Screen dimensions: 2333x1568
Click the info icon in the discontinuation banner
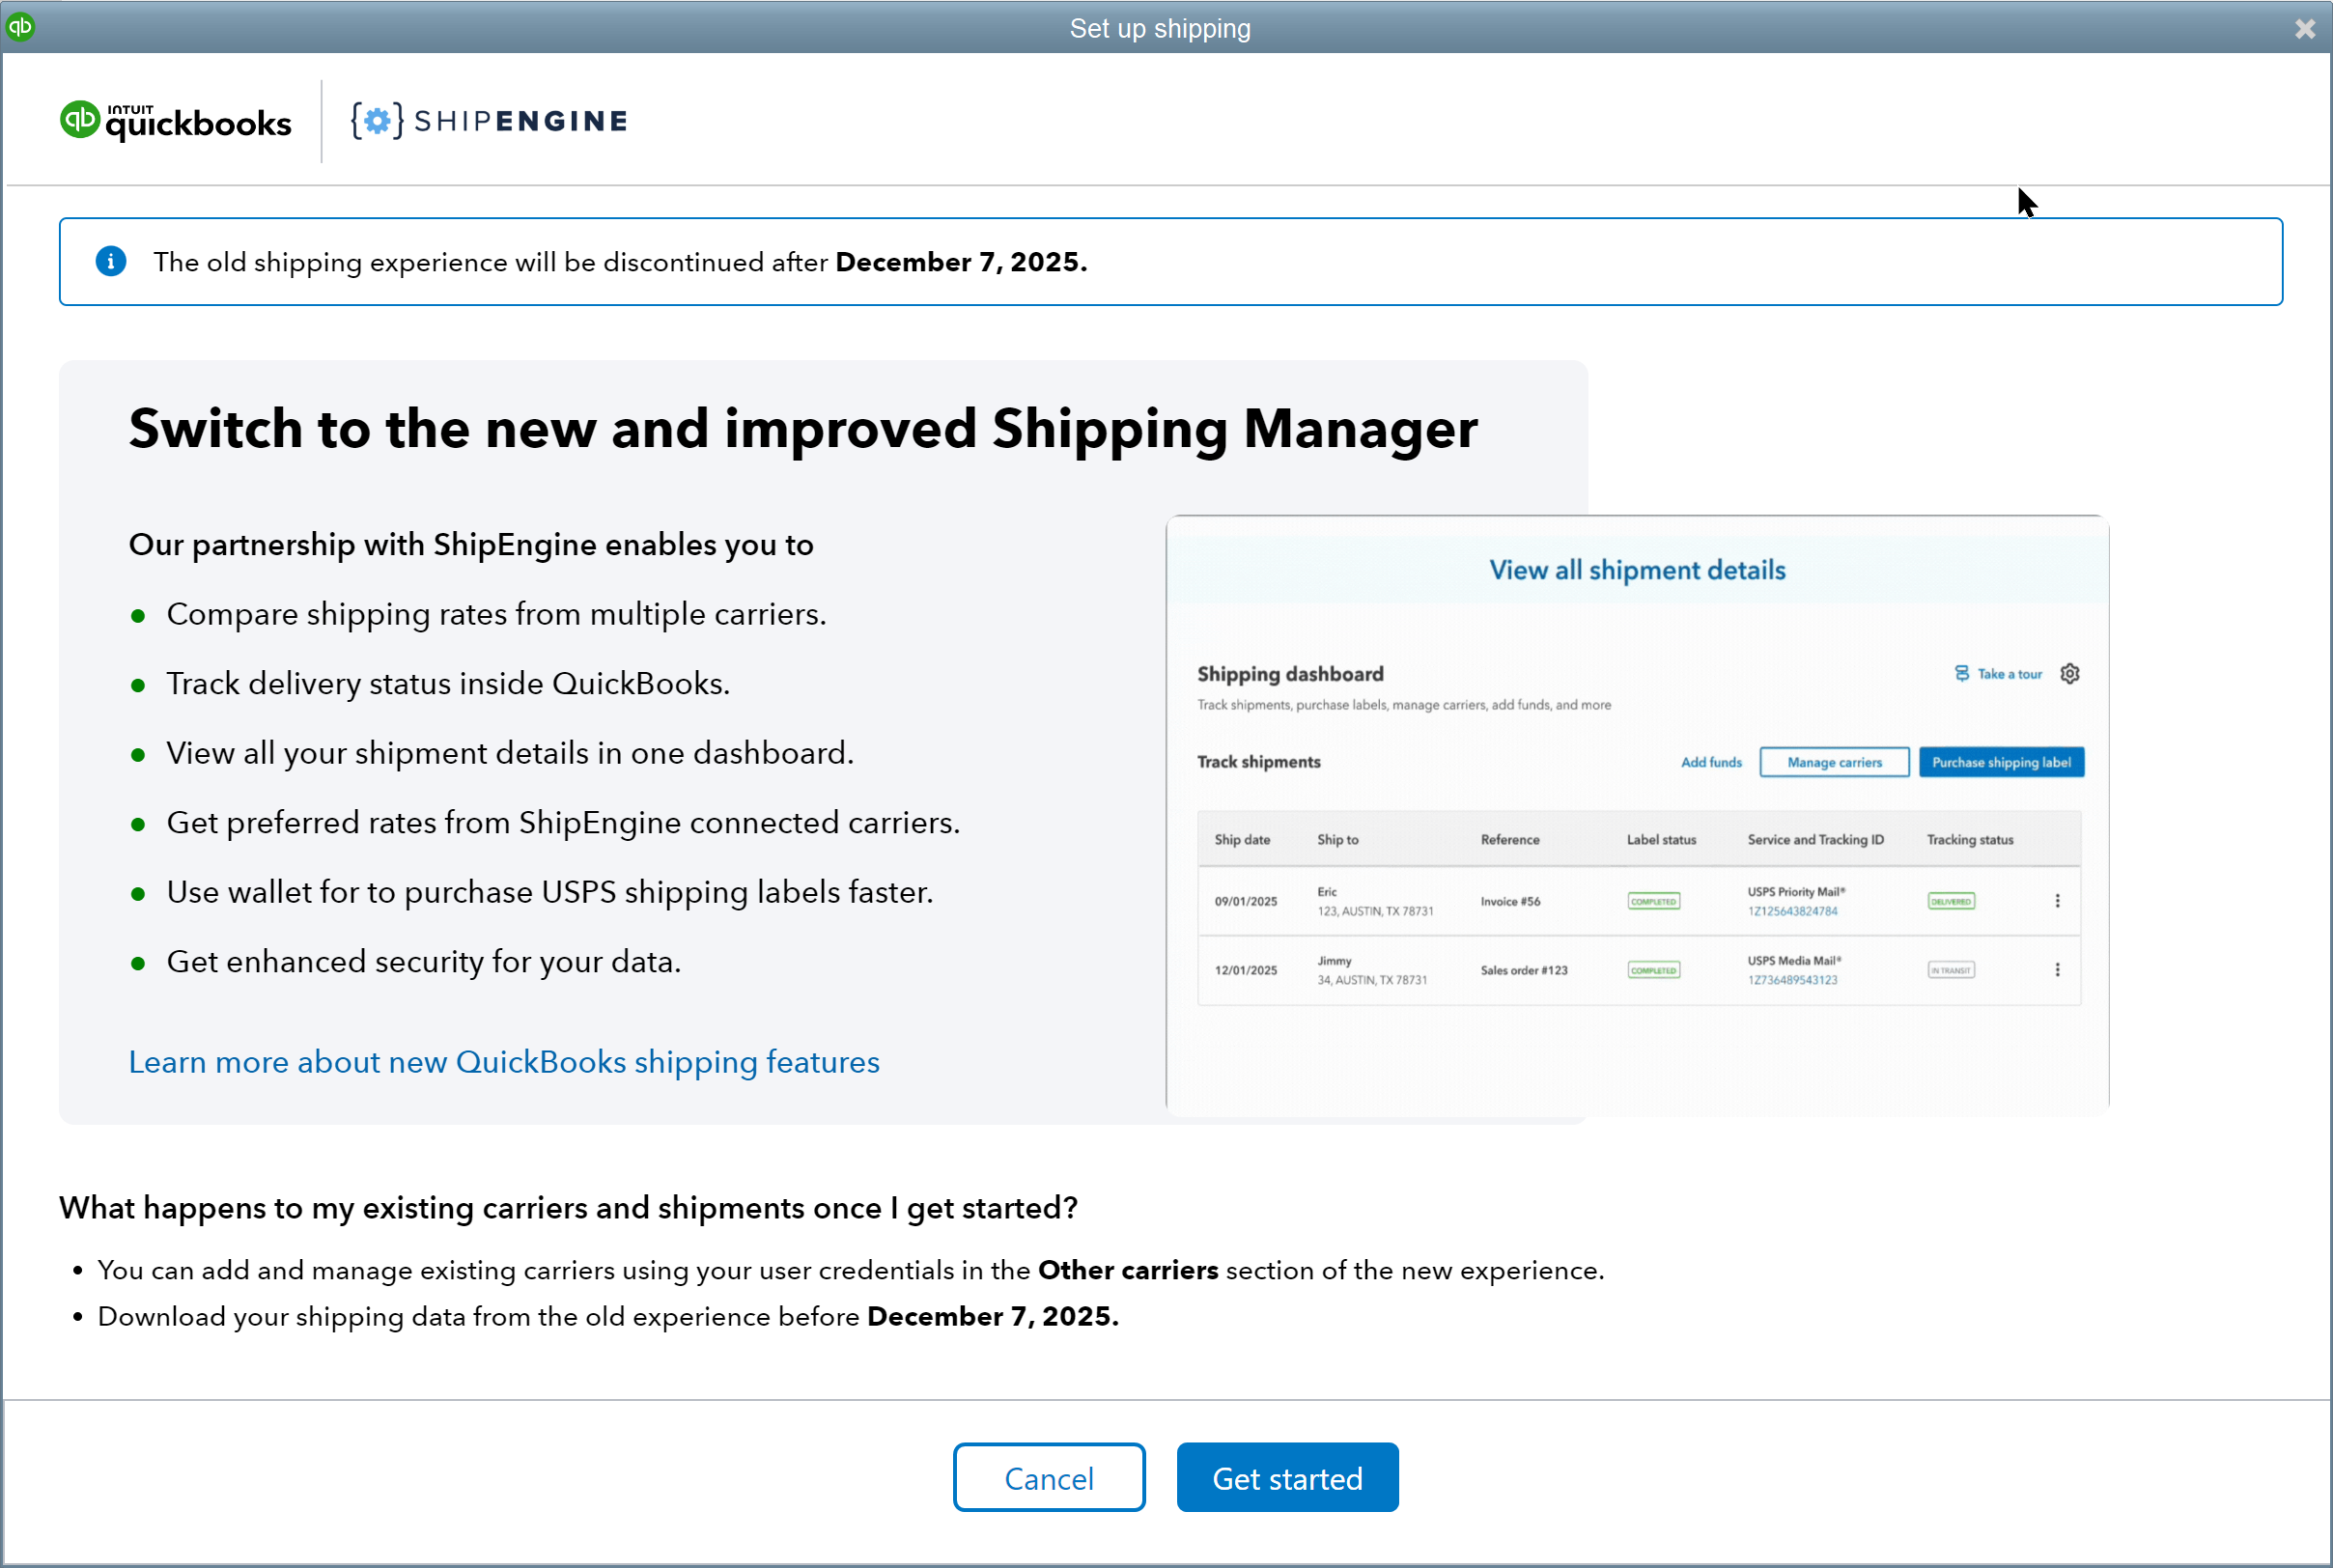[111, 261]
